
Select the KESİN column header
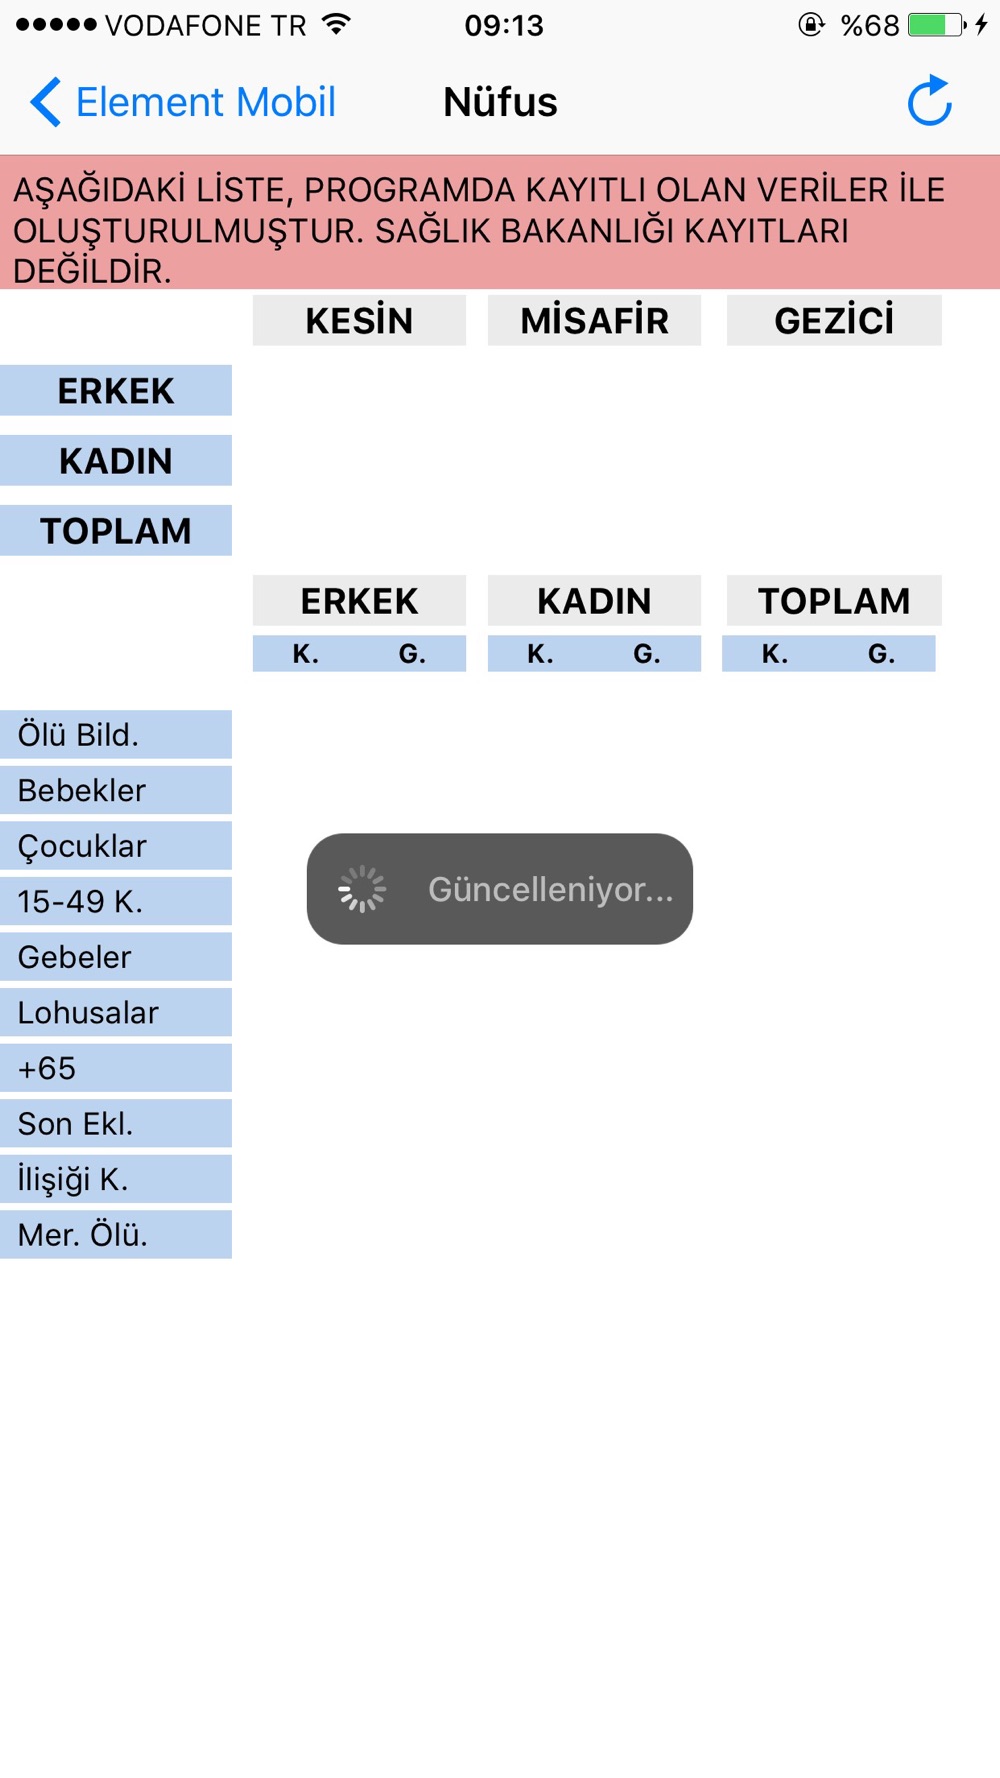359,320
